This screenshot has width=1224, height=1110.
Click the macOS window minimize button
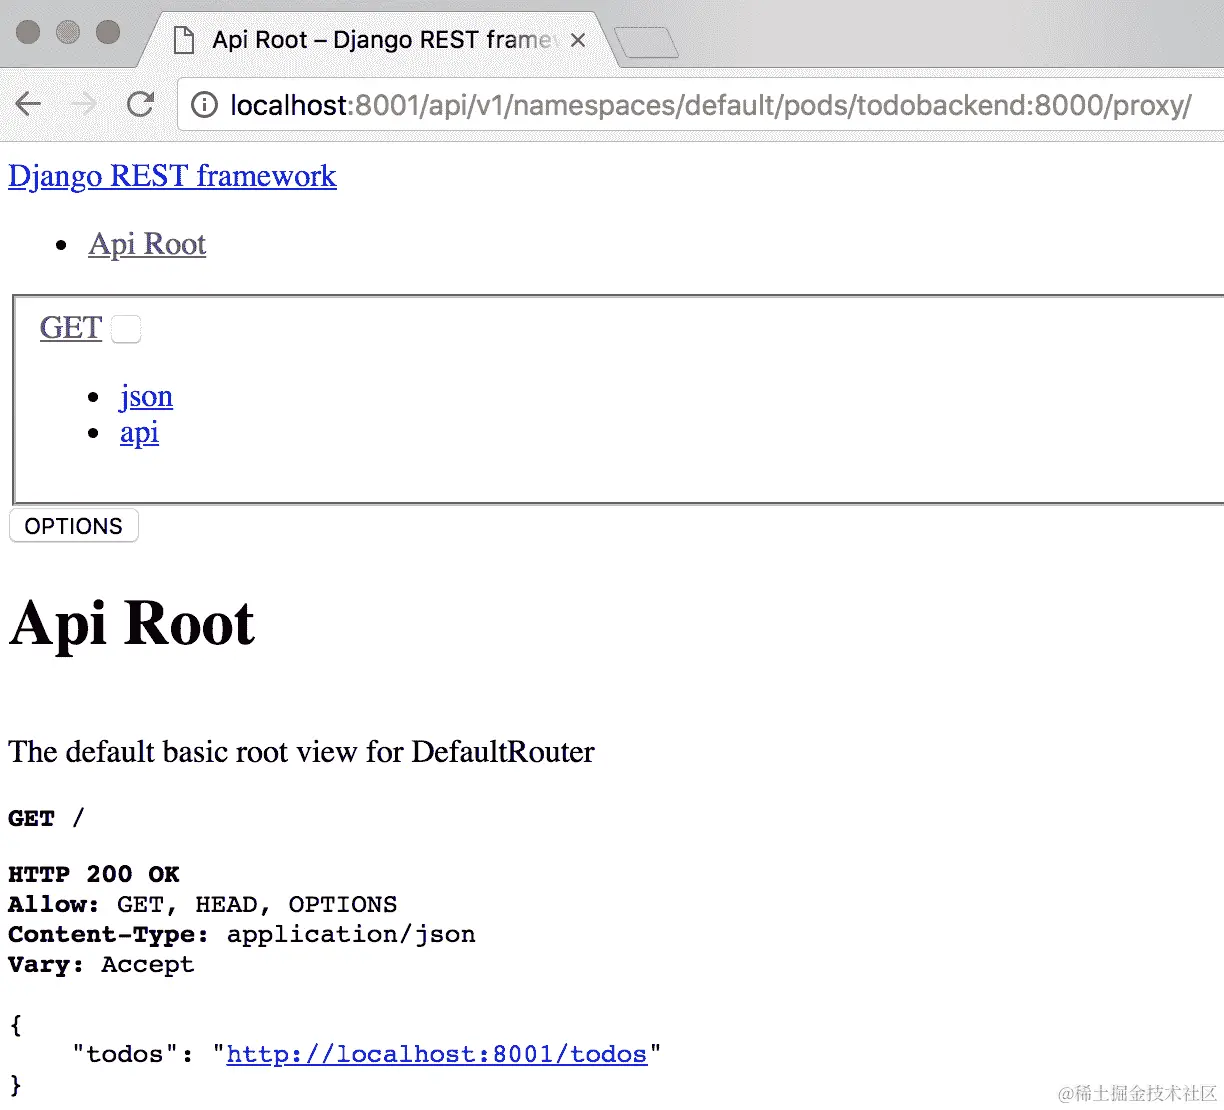tap(68, 33)
